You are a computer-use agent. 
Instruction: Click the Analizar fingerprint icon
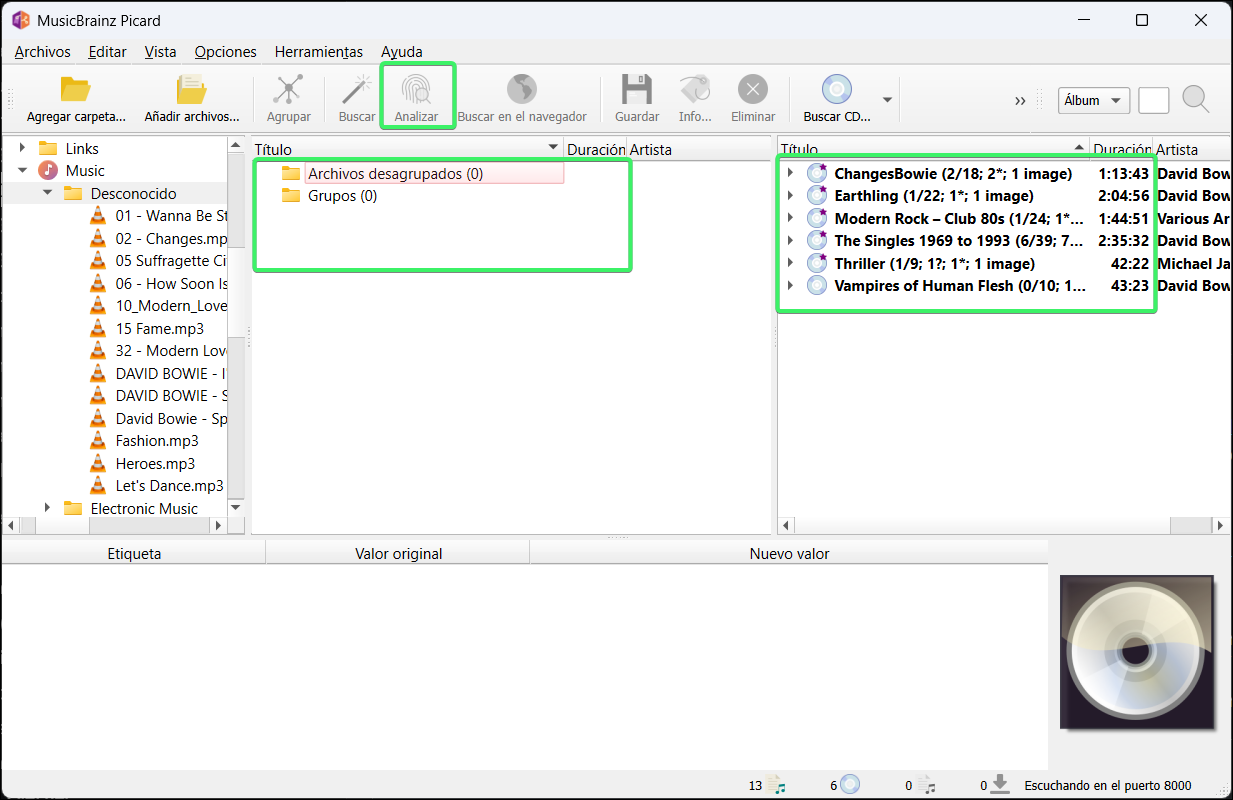(416, 90)
